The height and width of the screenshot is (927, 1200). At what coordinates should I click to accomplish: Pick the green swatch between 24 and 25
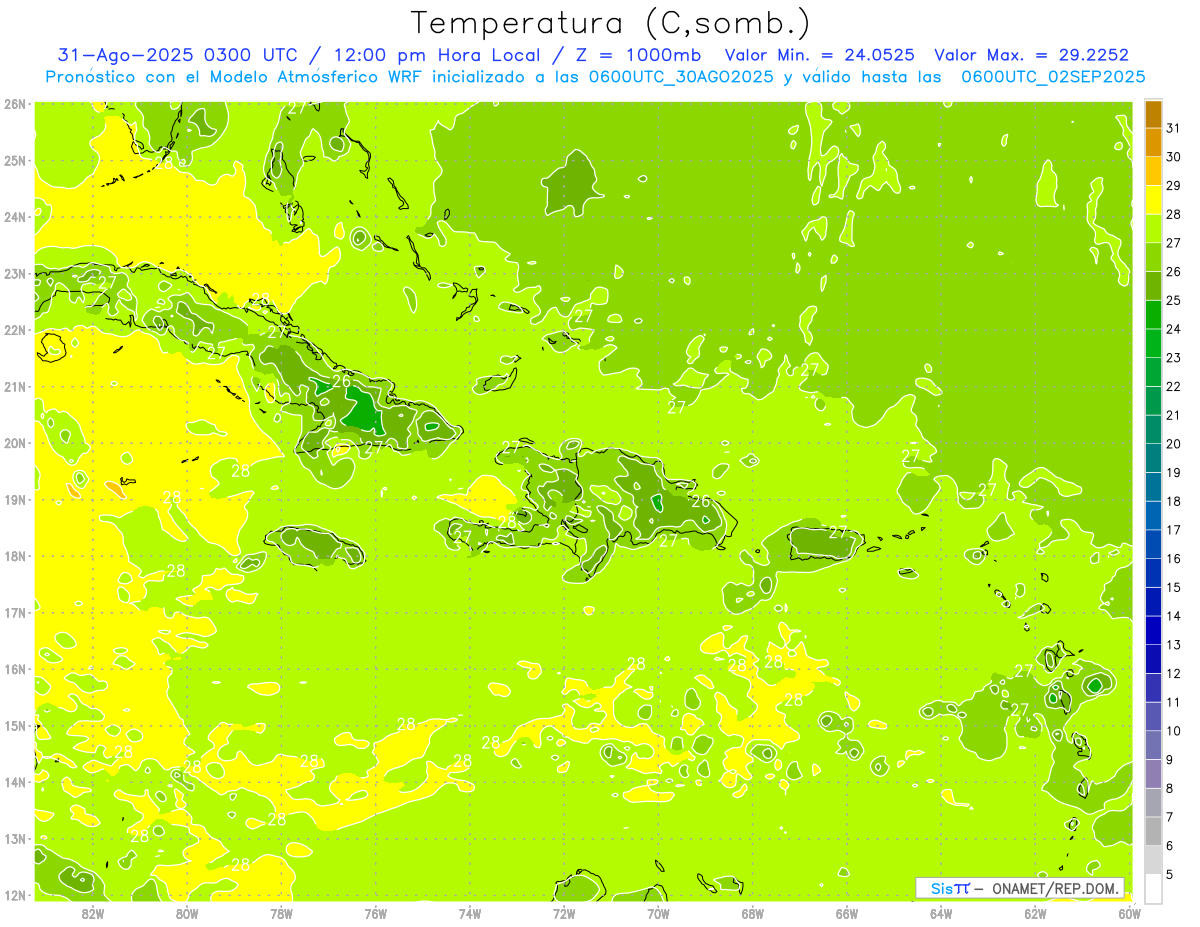coord(1153,315)
